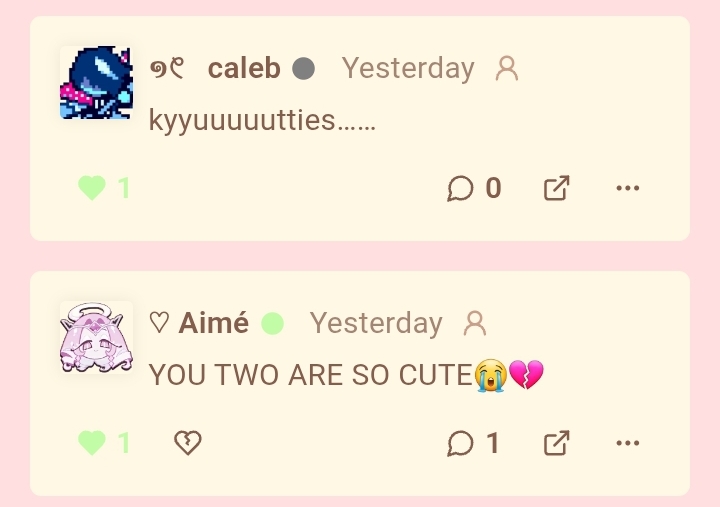The height and width of the screenshot is (507, 720).
Task: Click Aimé's green online status dot
Action: pos(272,323)
